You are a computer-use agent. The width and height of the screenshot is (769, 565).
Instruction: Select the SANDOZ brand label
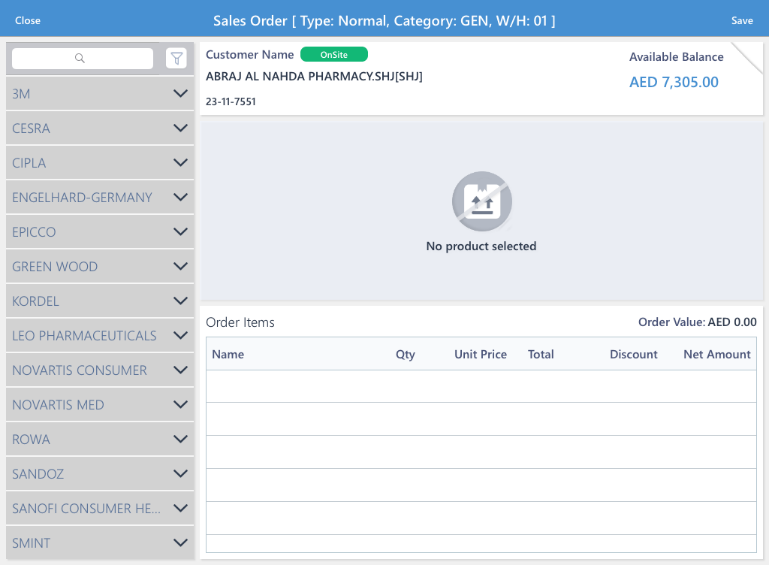38,474
